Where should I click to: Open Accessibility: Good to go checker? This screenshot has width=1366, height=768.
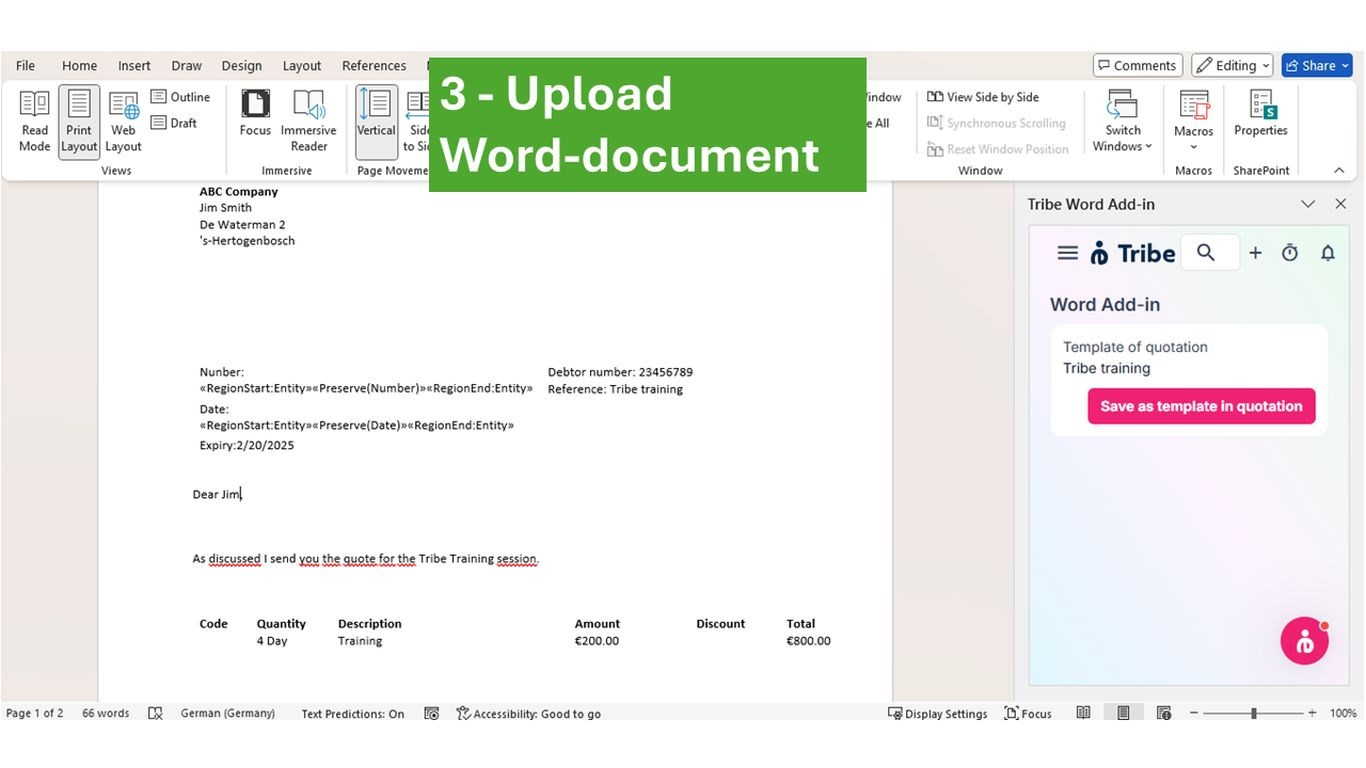[x=528, y=713]
